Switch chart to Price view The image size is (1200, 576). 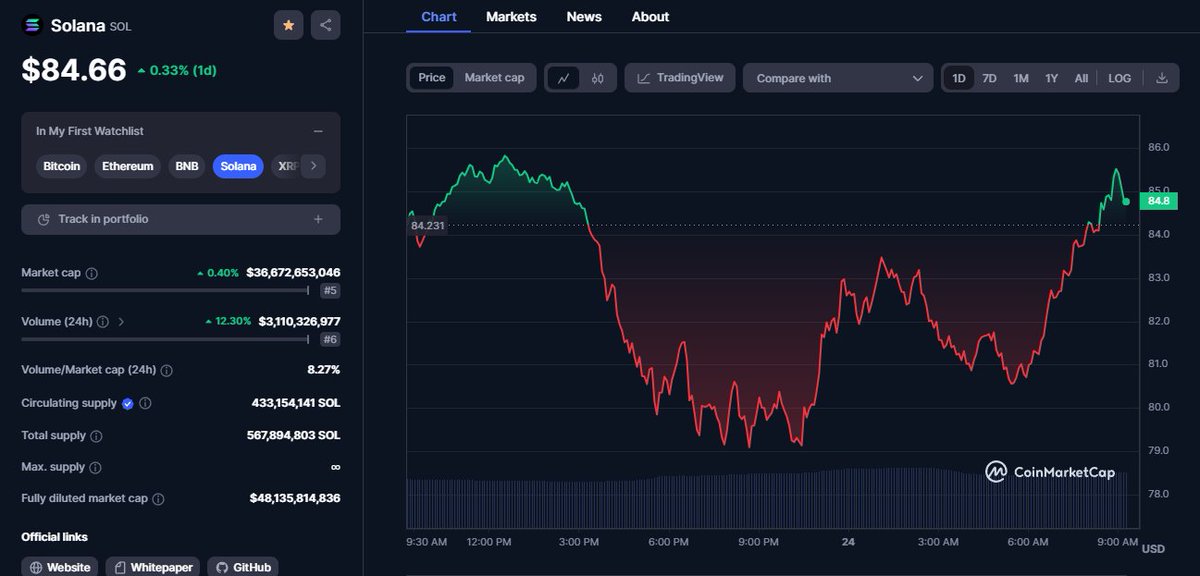pos(432,78)
